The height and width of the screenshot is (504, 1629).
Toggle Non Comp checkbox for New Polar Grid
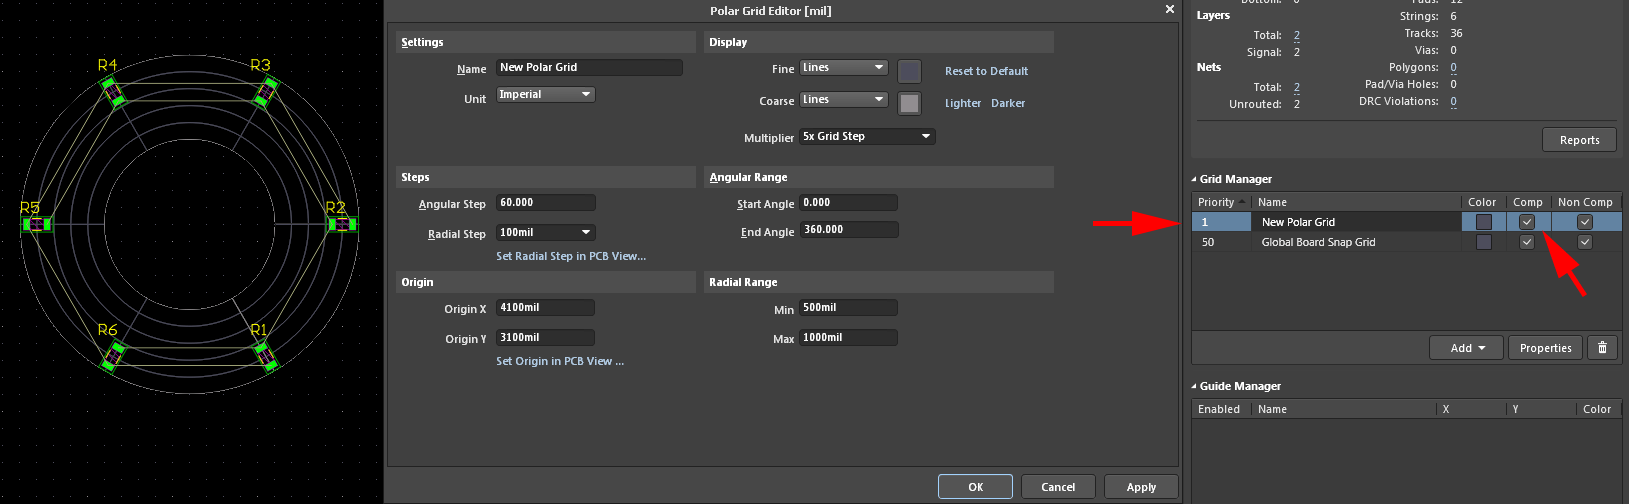click(1584, 222)
